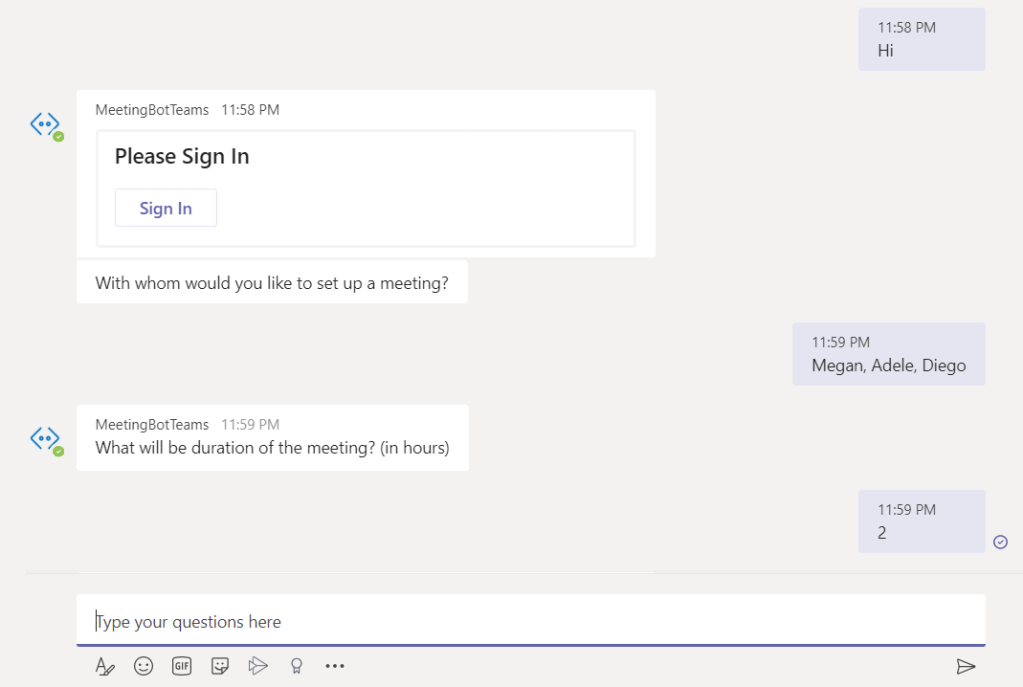
Task: Open the sticker picker
Action: 220,666
